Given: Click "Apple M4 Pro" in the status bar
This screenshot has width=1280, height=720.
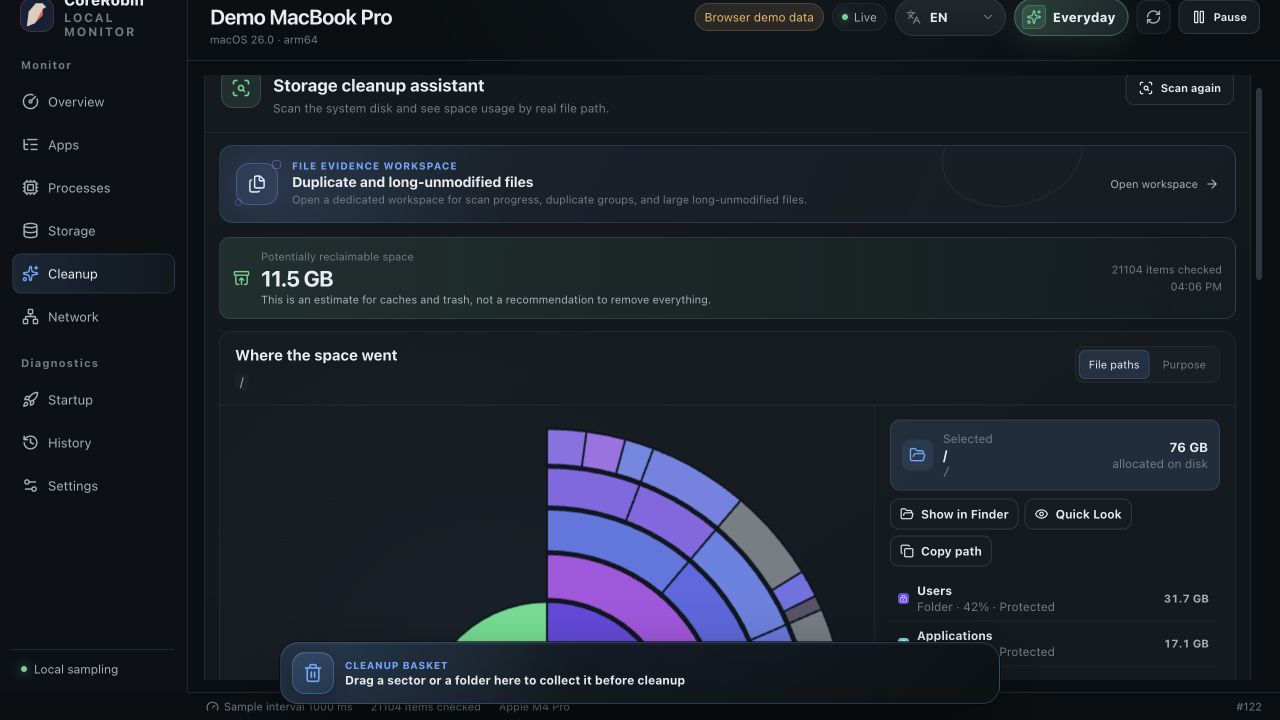Looking at the screenshot, I should coord(534,707).
